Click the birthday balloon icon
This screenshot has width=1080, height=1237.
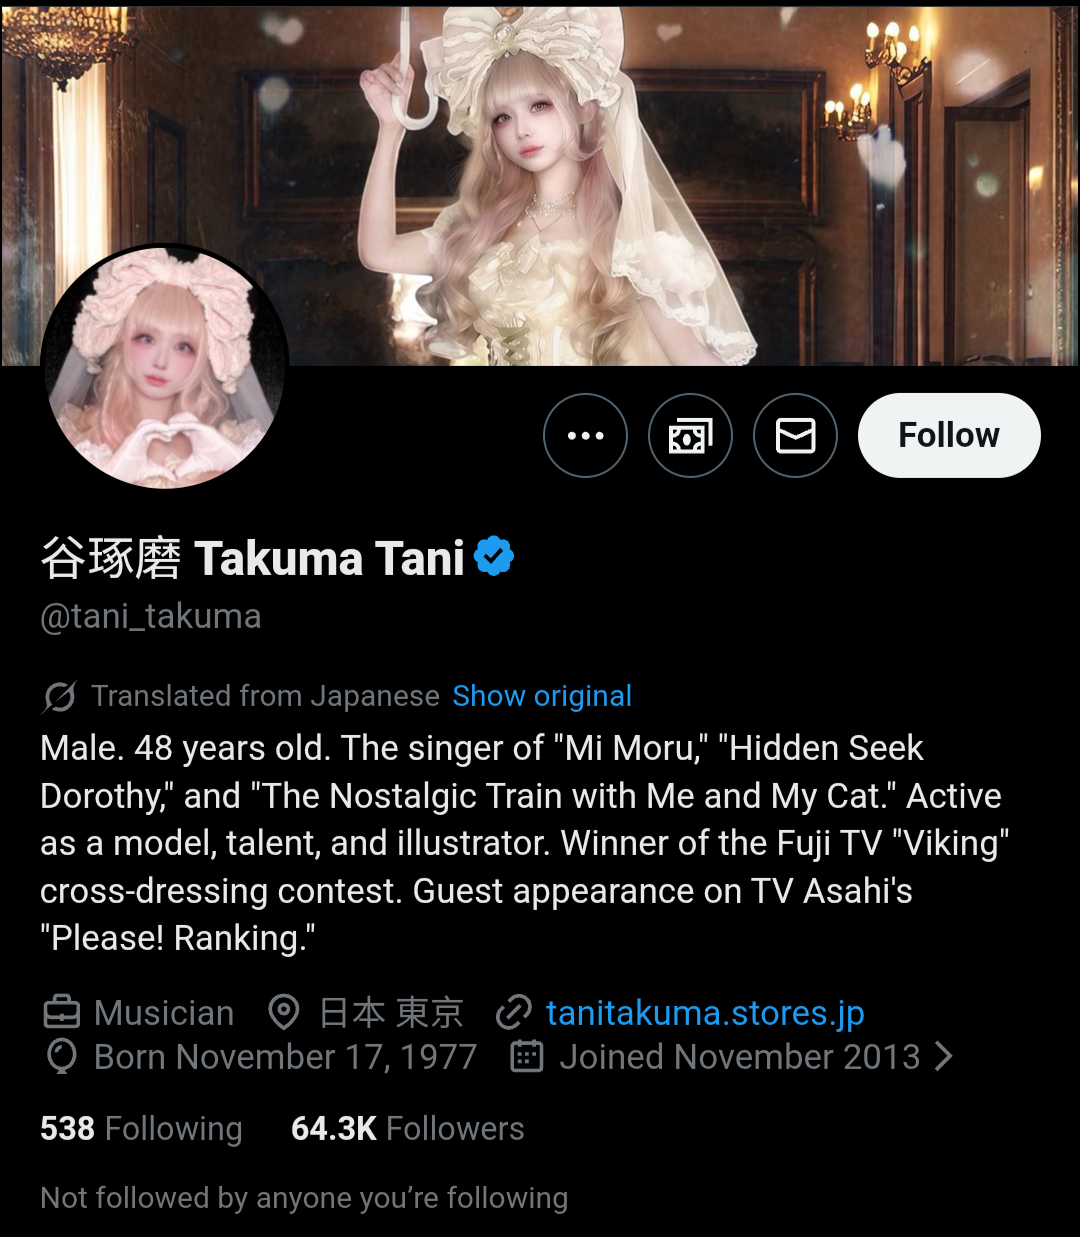pyautogui.click(x=61, y=1056)
